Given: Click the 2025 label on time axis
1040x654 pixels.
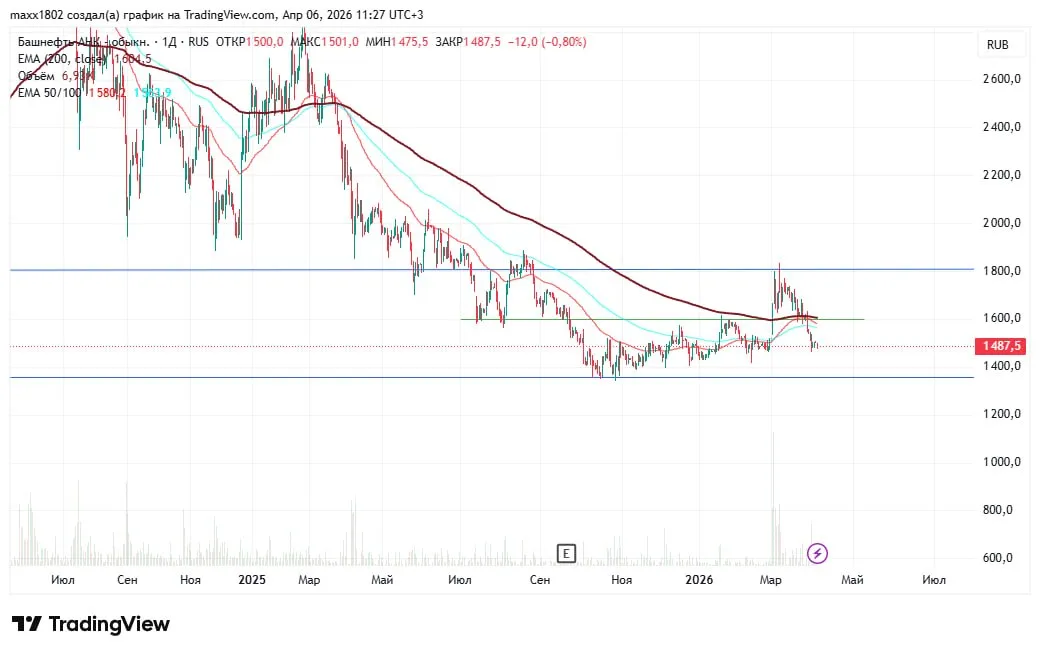Looking at the screenshot, I should (x=252, y=580).
